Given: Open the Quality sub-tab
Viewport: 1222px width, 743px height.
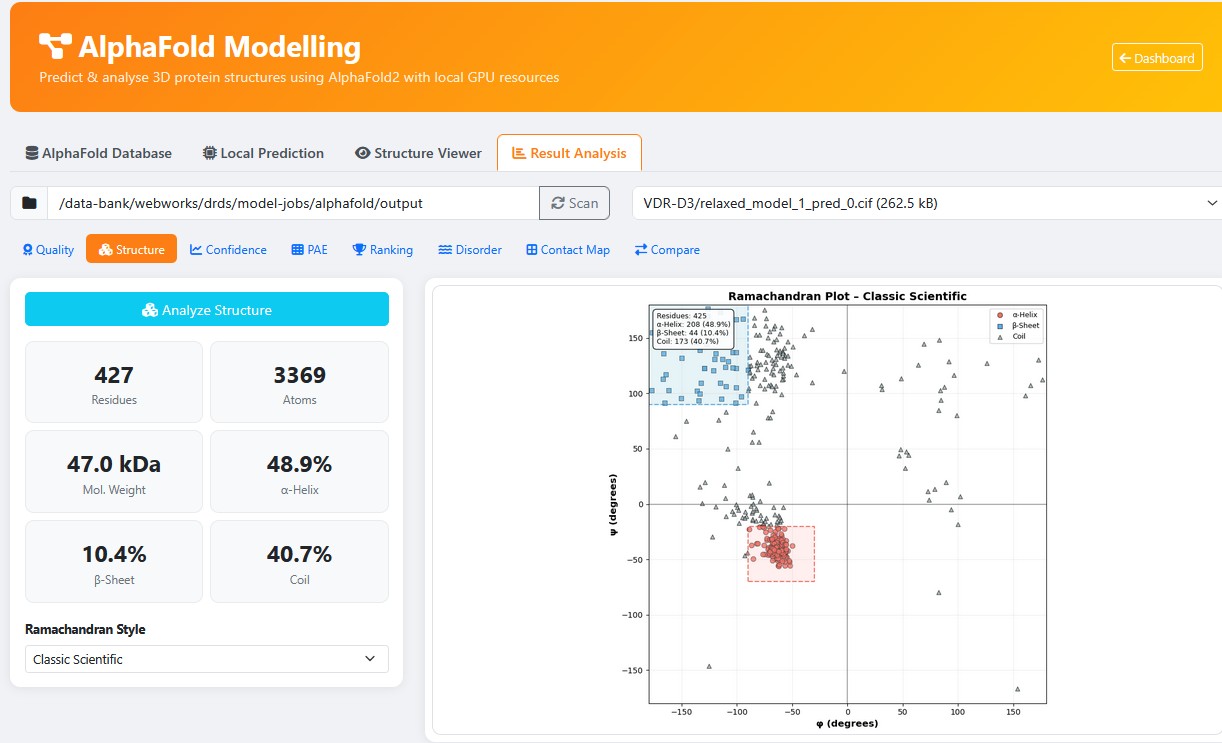Looking at the screenshot, I should click(48, 250).
